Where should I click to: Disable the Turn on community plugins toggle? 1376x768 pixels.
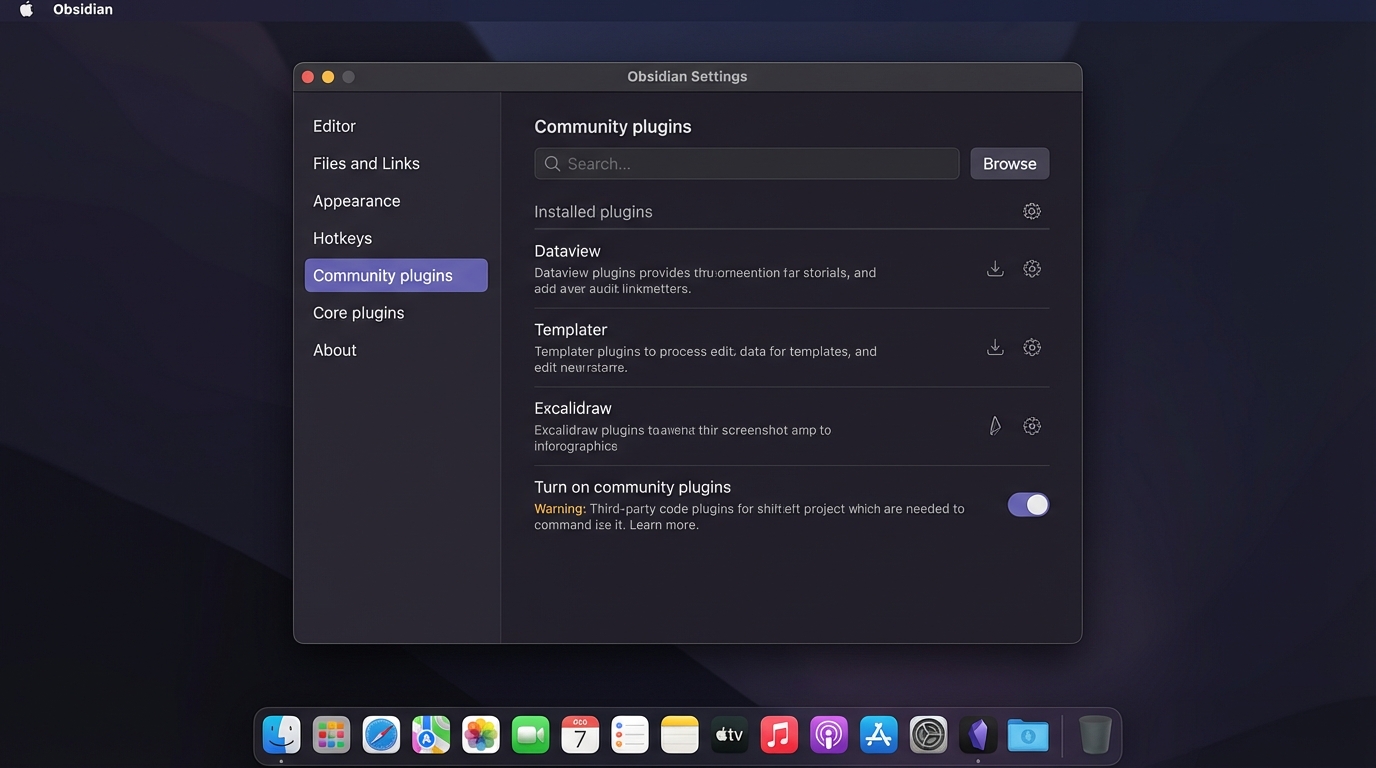(x=1028, y=504)
